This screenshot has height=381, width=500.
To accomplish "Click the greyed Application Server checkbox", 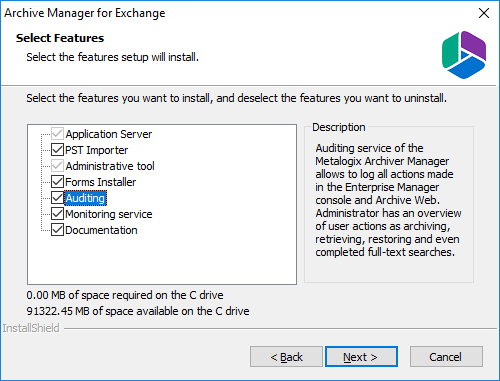I will 57,134.
